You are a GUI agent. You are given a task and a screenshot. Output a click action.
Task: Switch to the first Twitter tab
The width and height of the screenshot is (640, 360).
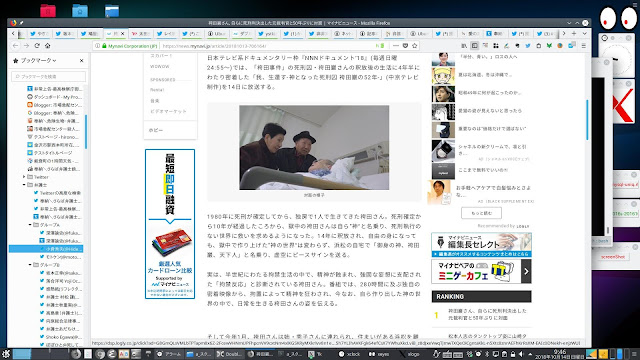coord(39,33)
